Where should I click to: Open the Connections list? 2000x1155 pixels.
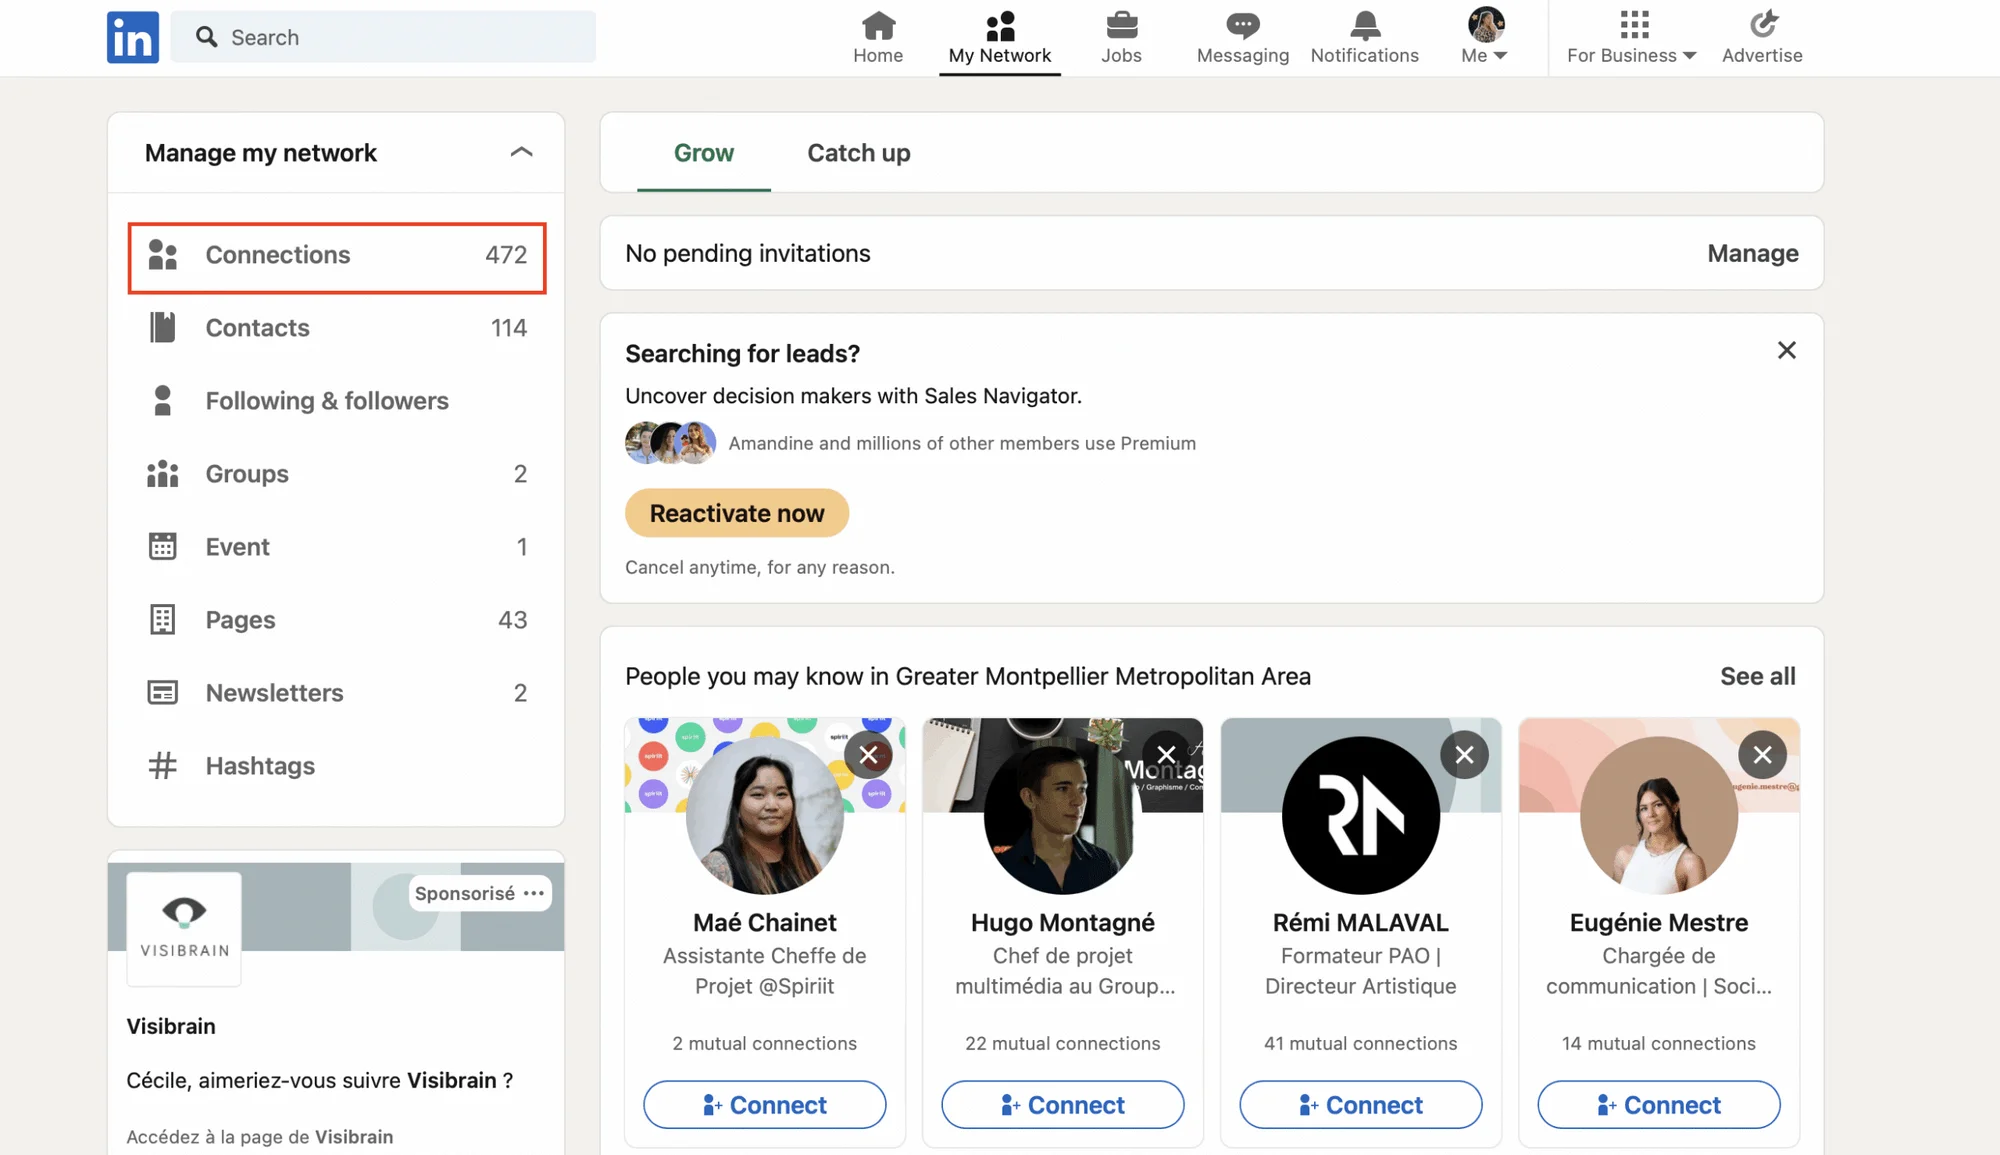[337, 258]
